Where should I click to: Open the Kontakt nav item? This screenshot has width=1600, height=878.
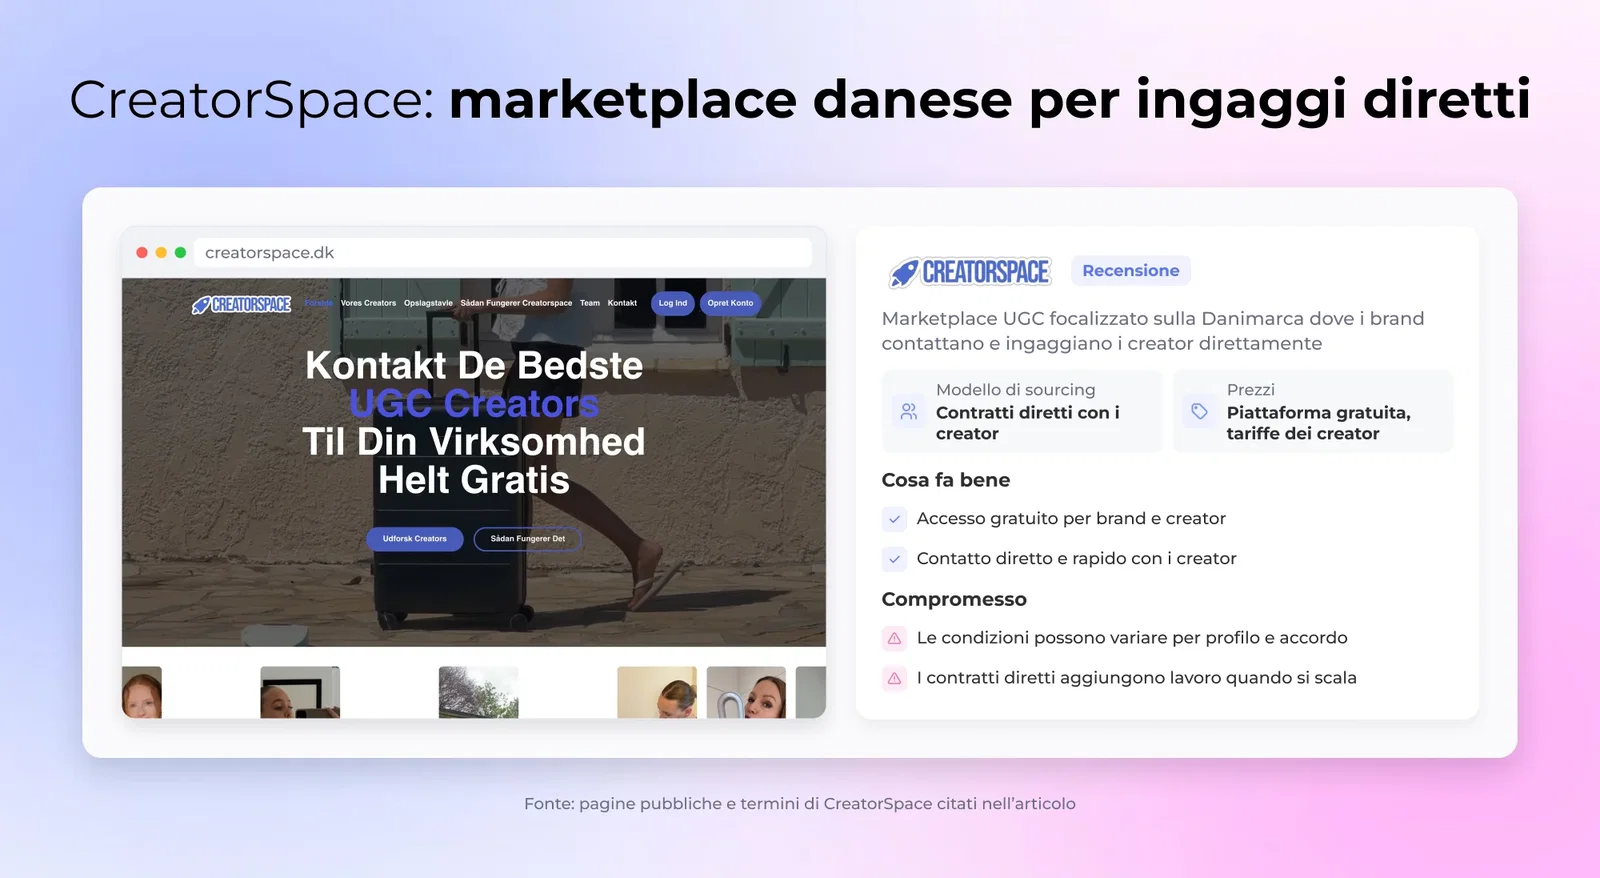[622, 303]
